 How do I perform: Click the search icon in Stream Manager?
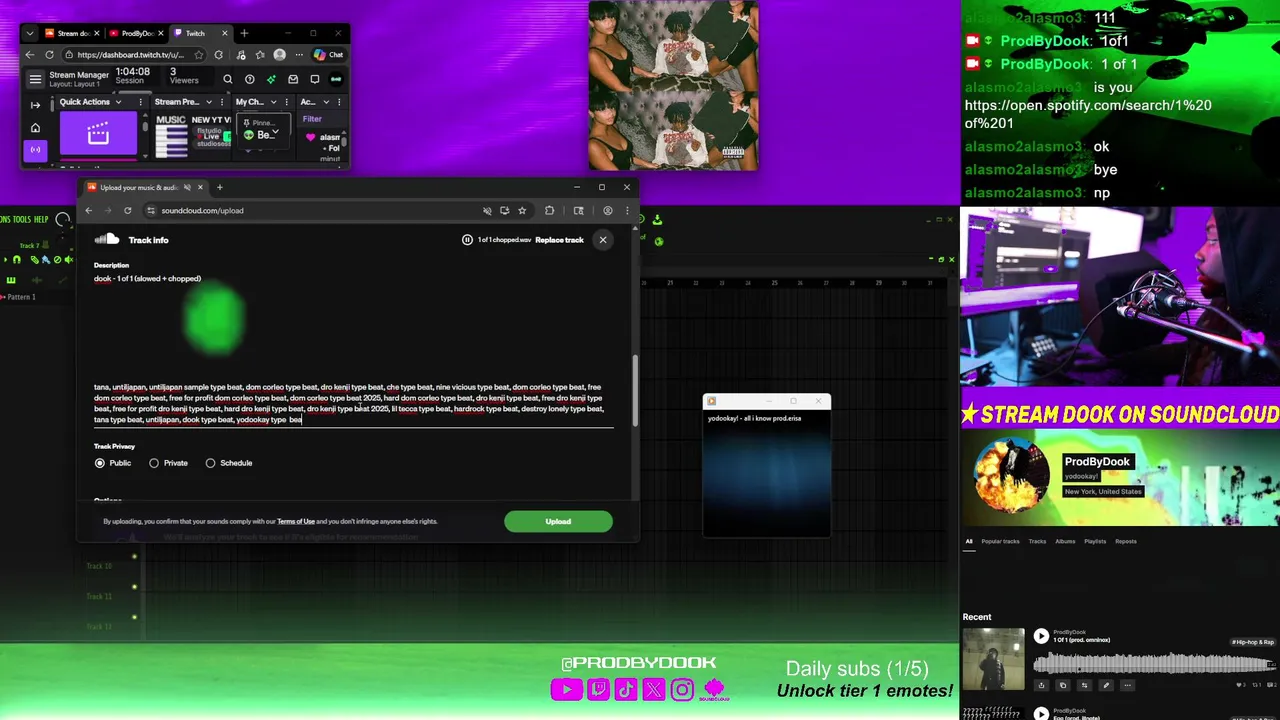[228, 79]
